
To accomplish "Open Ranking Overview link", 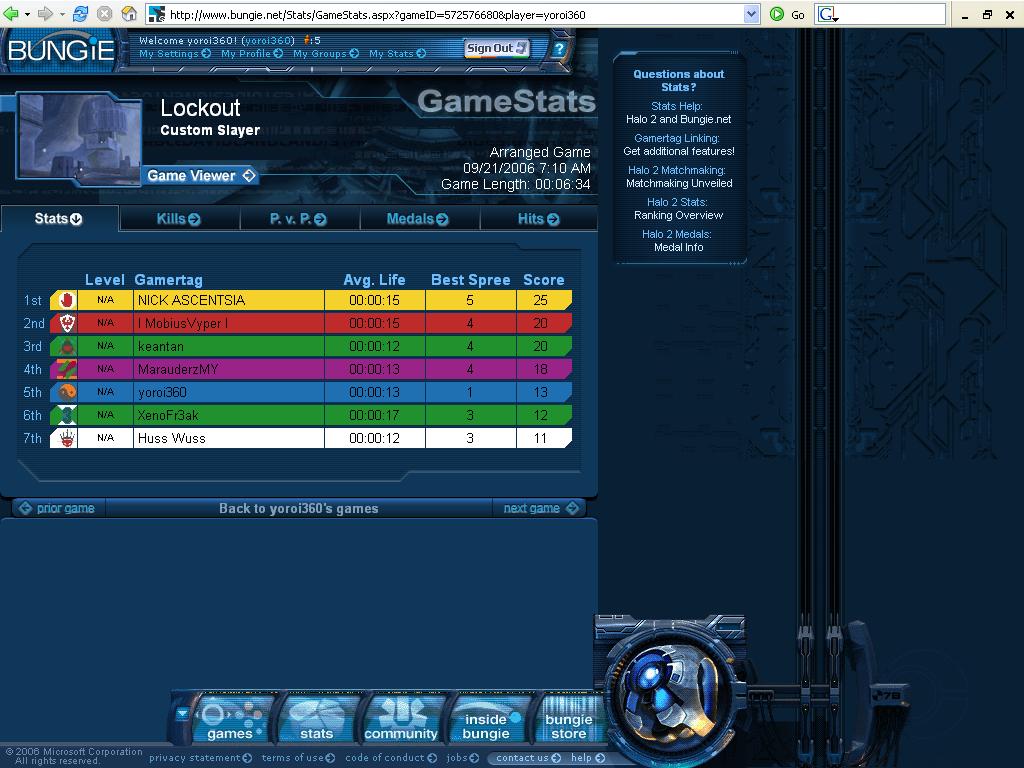I will (x=679, y=216).
